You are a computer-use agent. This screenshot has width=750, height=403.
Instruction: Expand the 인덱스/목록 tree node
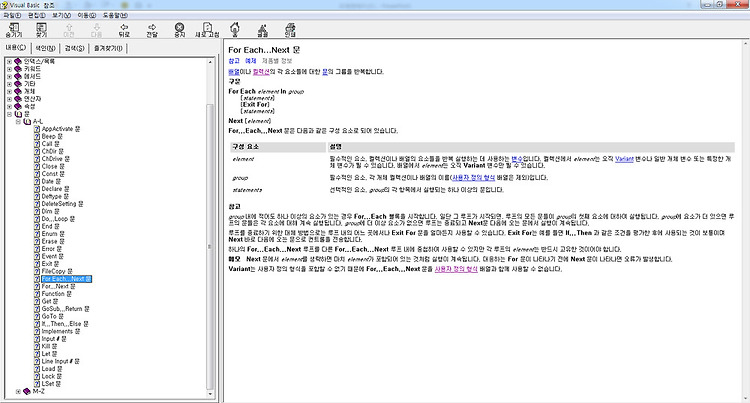(x=9, y=62)
